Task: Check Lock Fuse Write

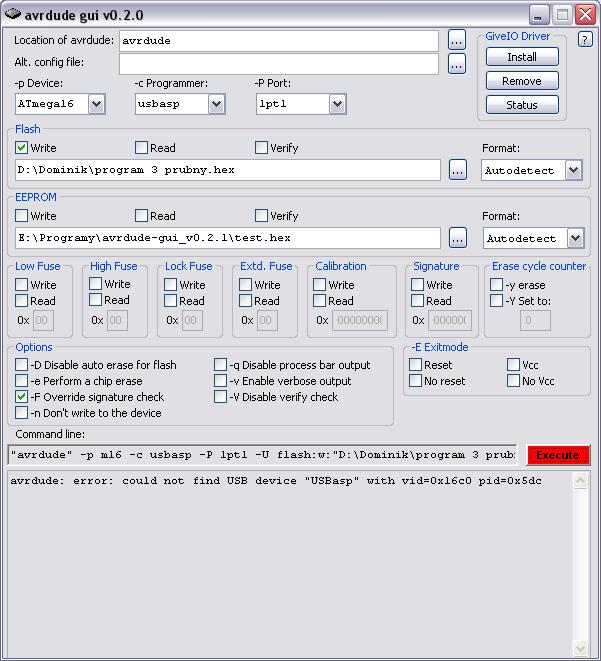Action: [171, 285]
